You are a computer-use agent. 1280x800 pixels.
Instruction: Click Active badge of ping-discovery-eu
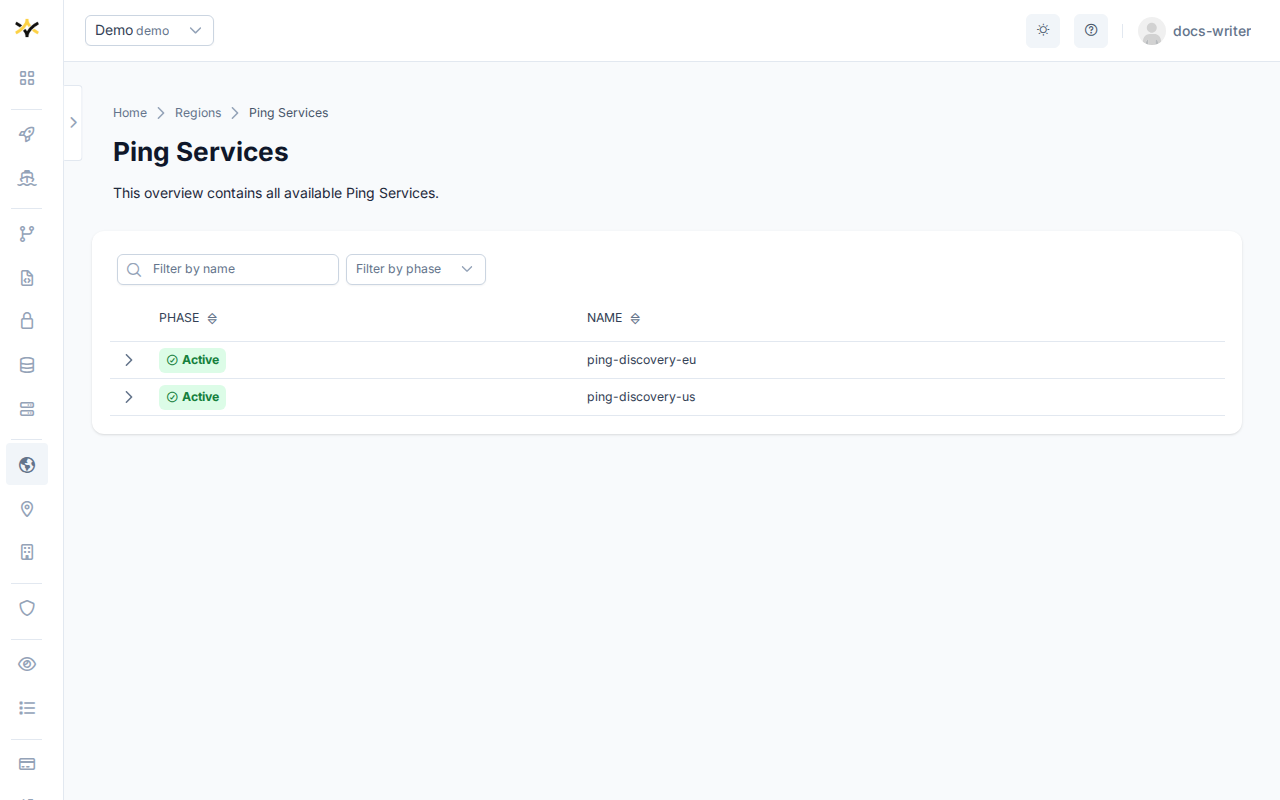pos(192,360)
